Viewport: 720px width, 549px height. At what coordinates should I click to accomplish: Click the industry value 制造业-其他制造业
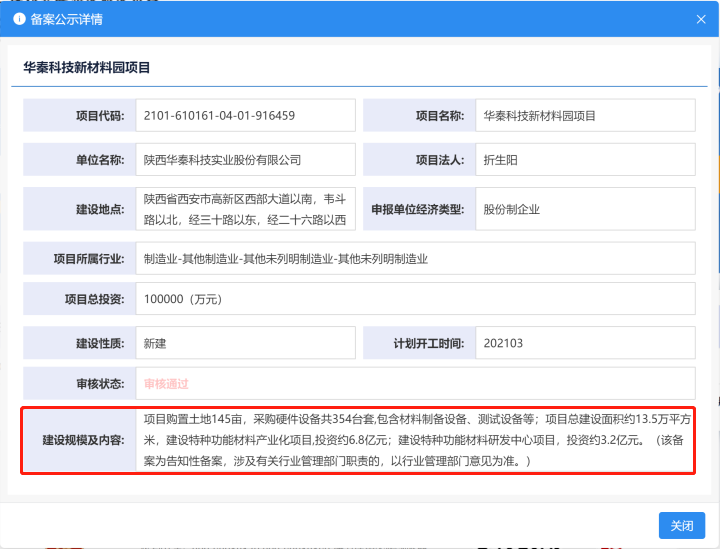coord(286,259)
